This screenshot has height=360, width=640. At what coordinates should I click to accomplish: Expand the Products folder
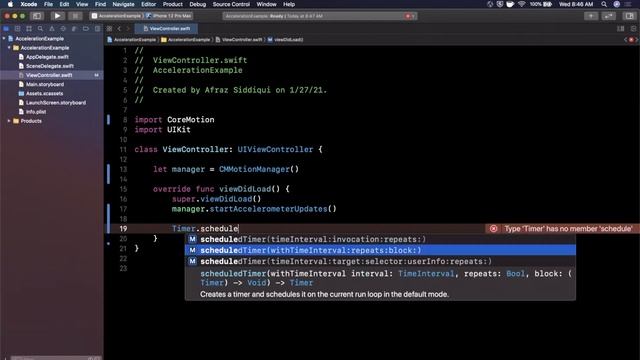[9, 121]
